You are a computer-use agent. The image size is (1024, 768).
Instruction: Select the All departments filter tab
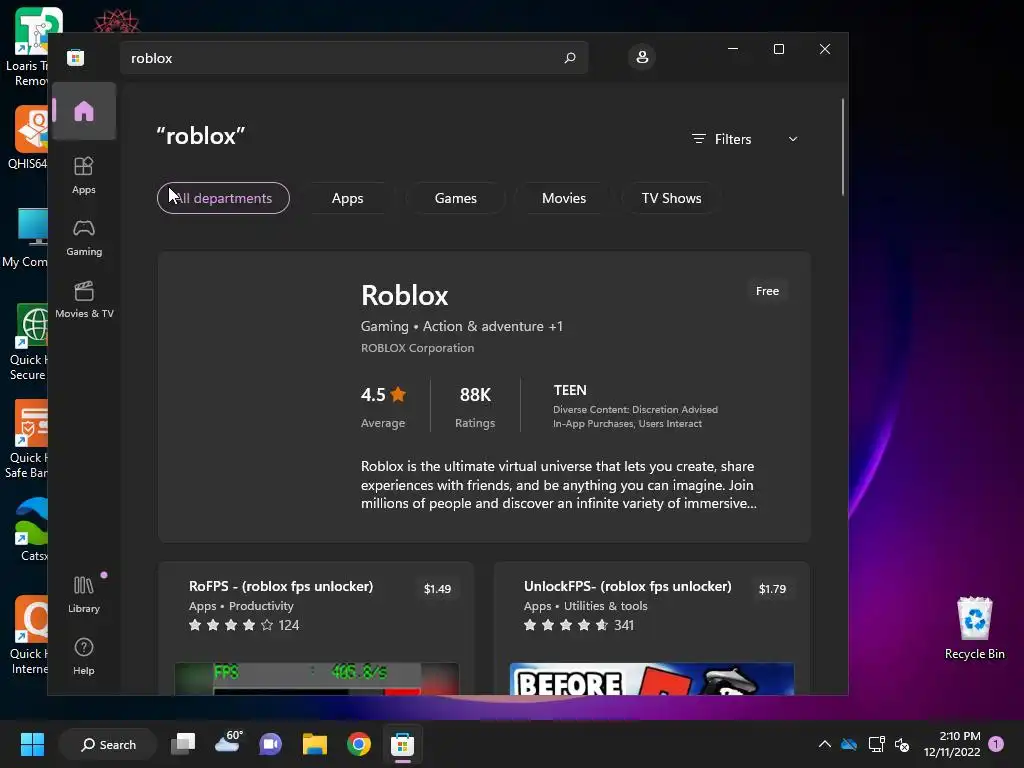pyautogui.click(x=223, y=198)
